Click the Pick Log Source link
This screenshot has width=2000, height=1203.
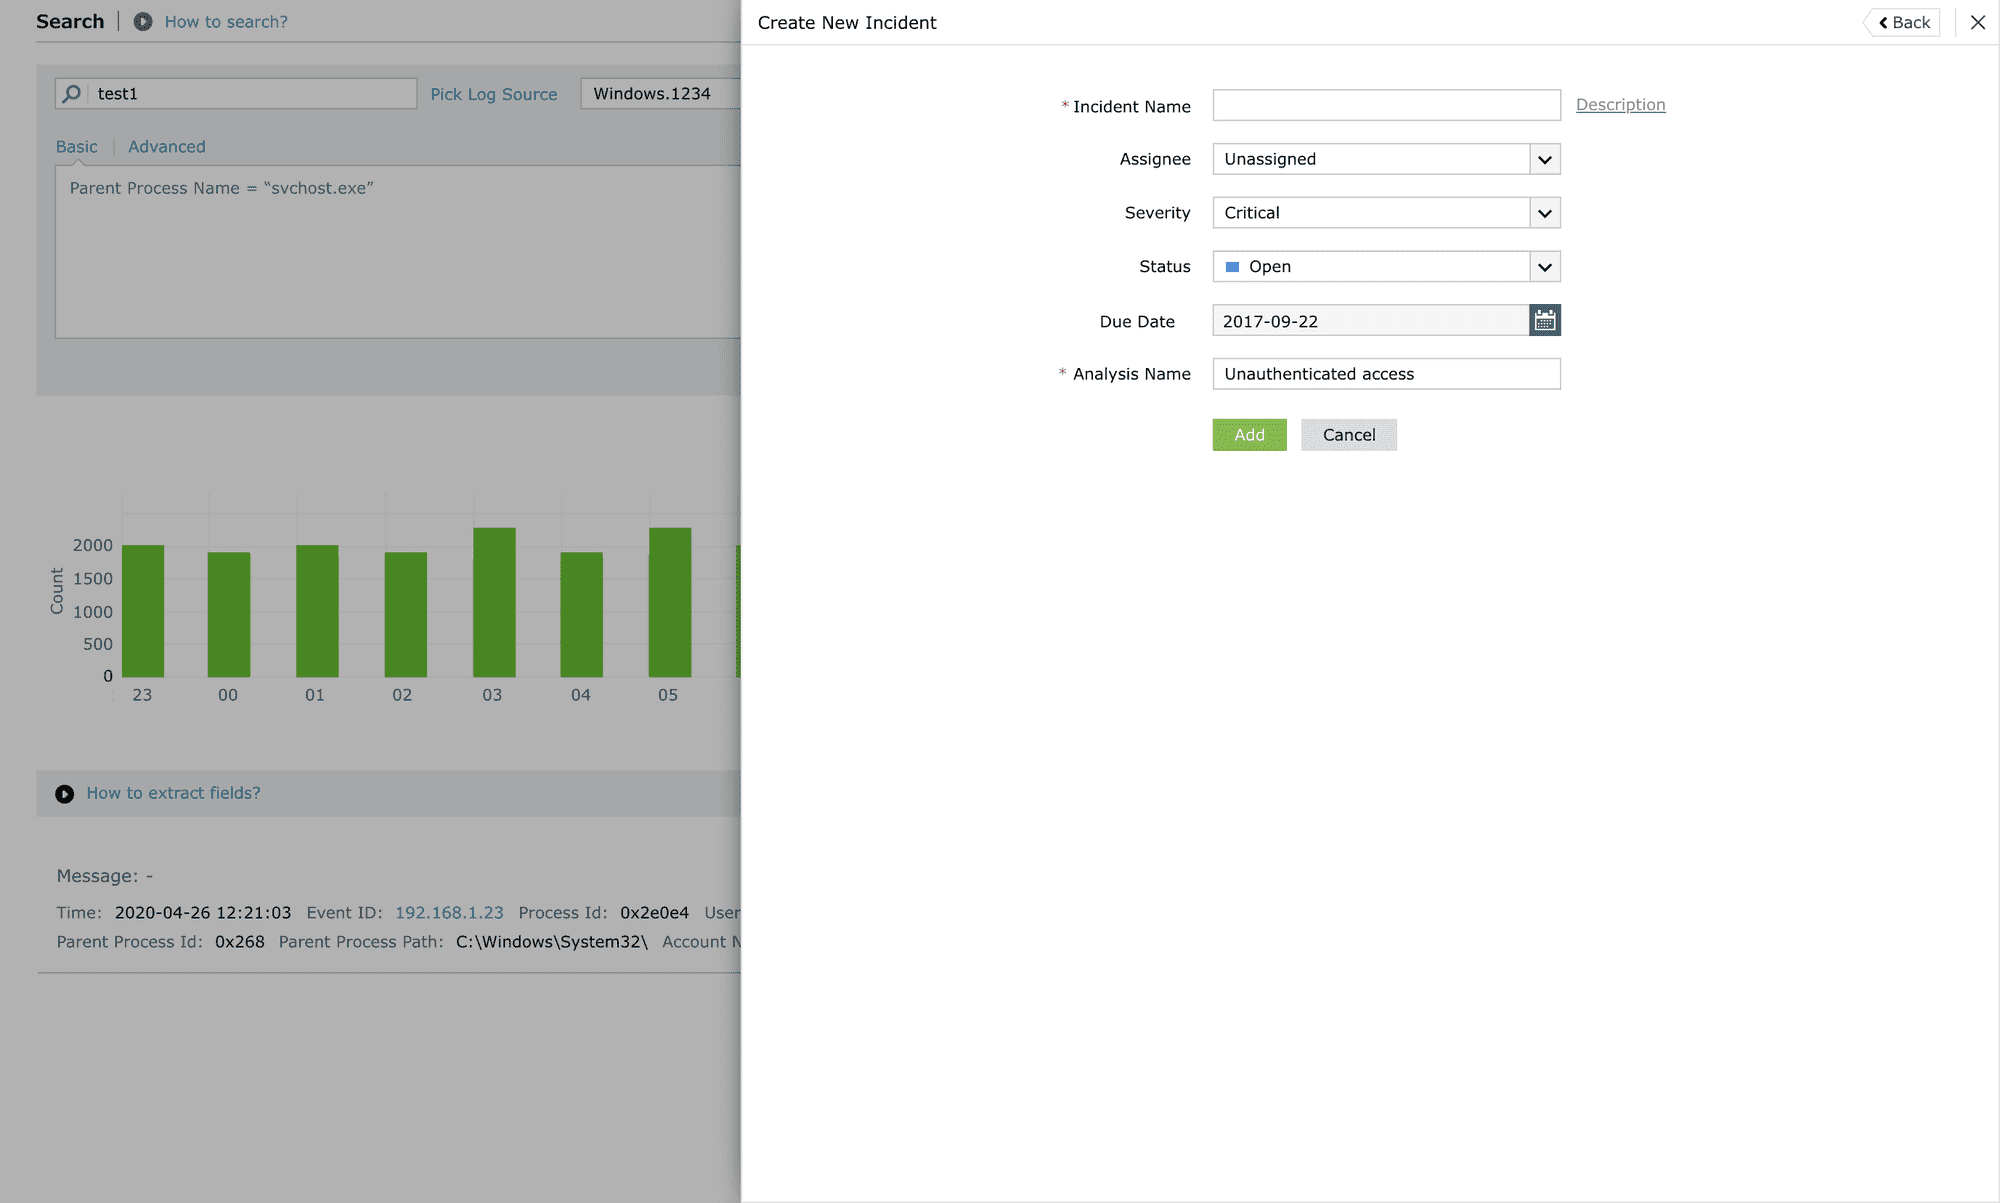coord(494,93)
